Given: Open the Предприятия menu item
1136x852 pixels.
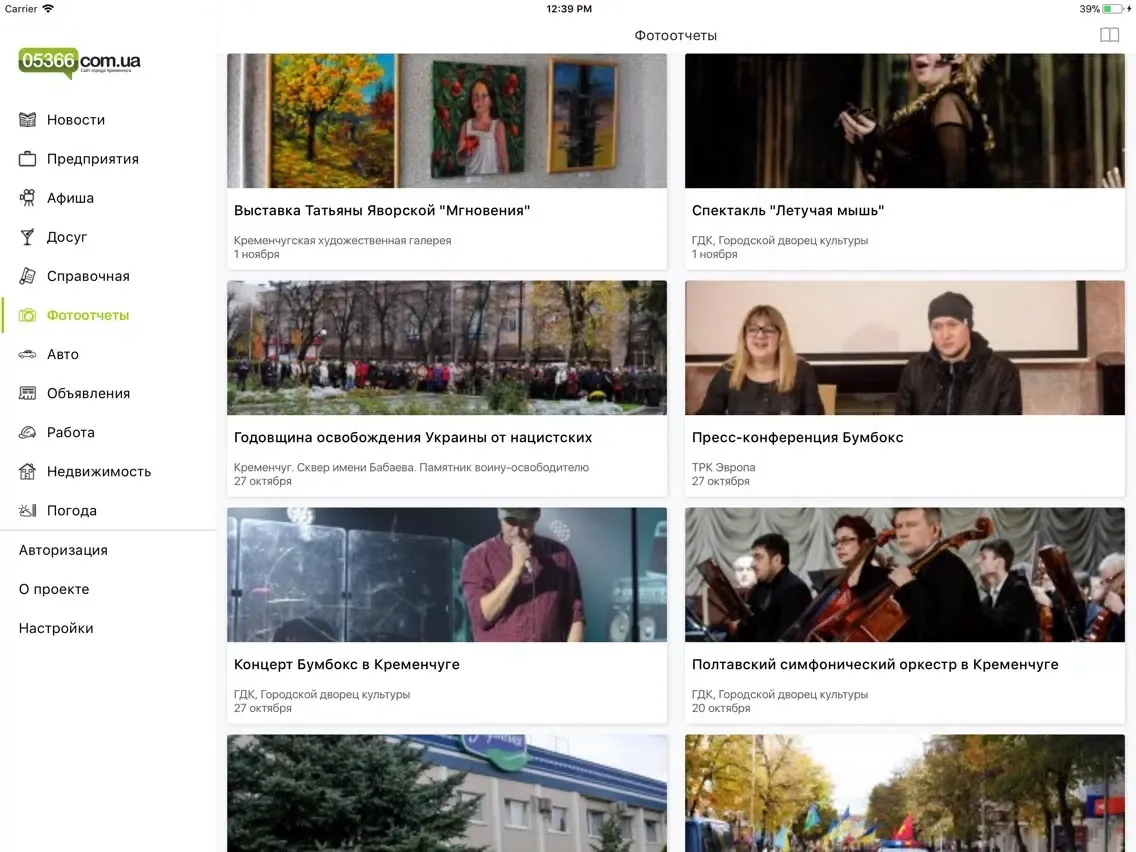Looking at the screenshot, I should pos(93,159).
